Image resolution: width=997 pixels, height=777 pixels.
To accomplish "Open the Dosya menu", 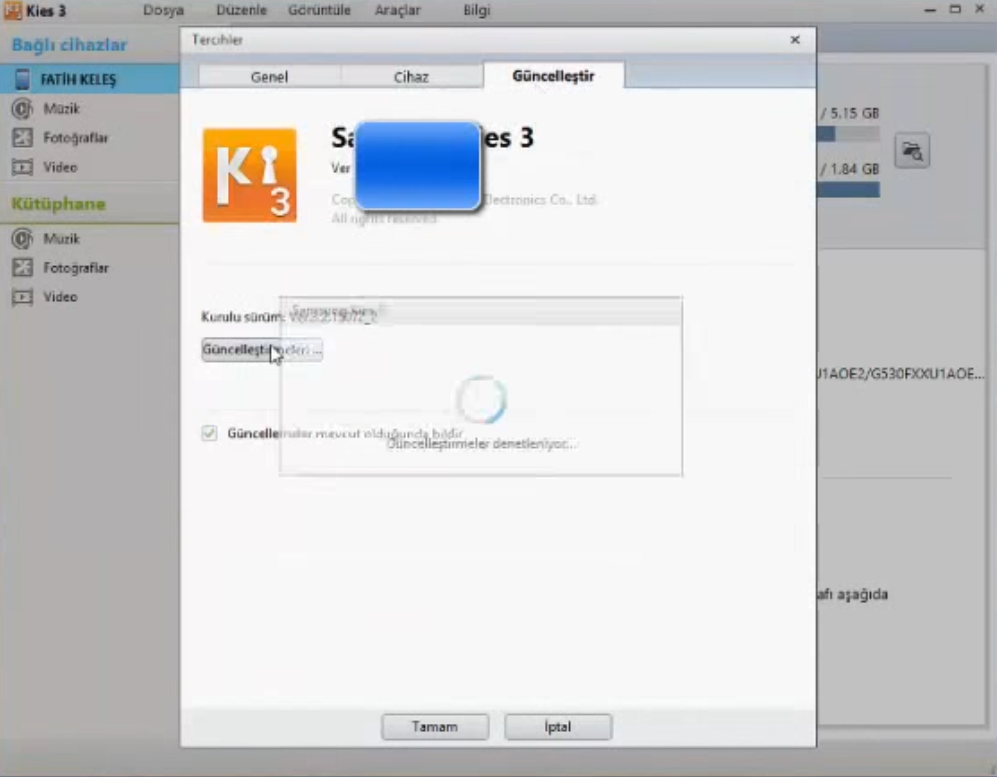I will 163,10.
